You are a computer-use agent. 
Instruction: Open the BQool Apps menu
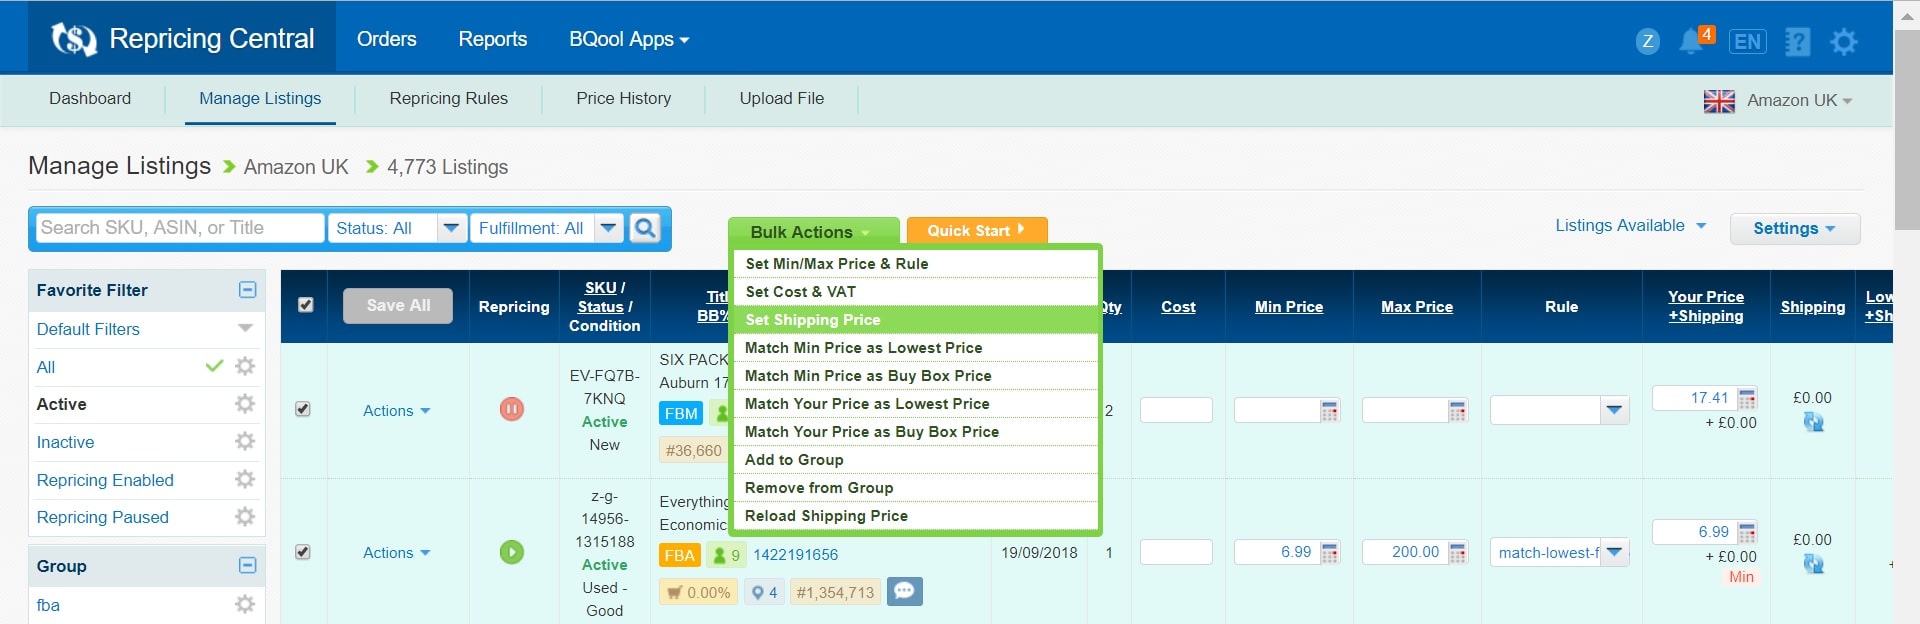629,39
